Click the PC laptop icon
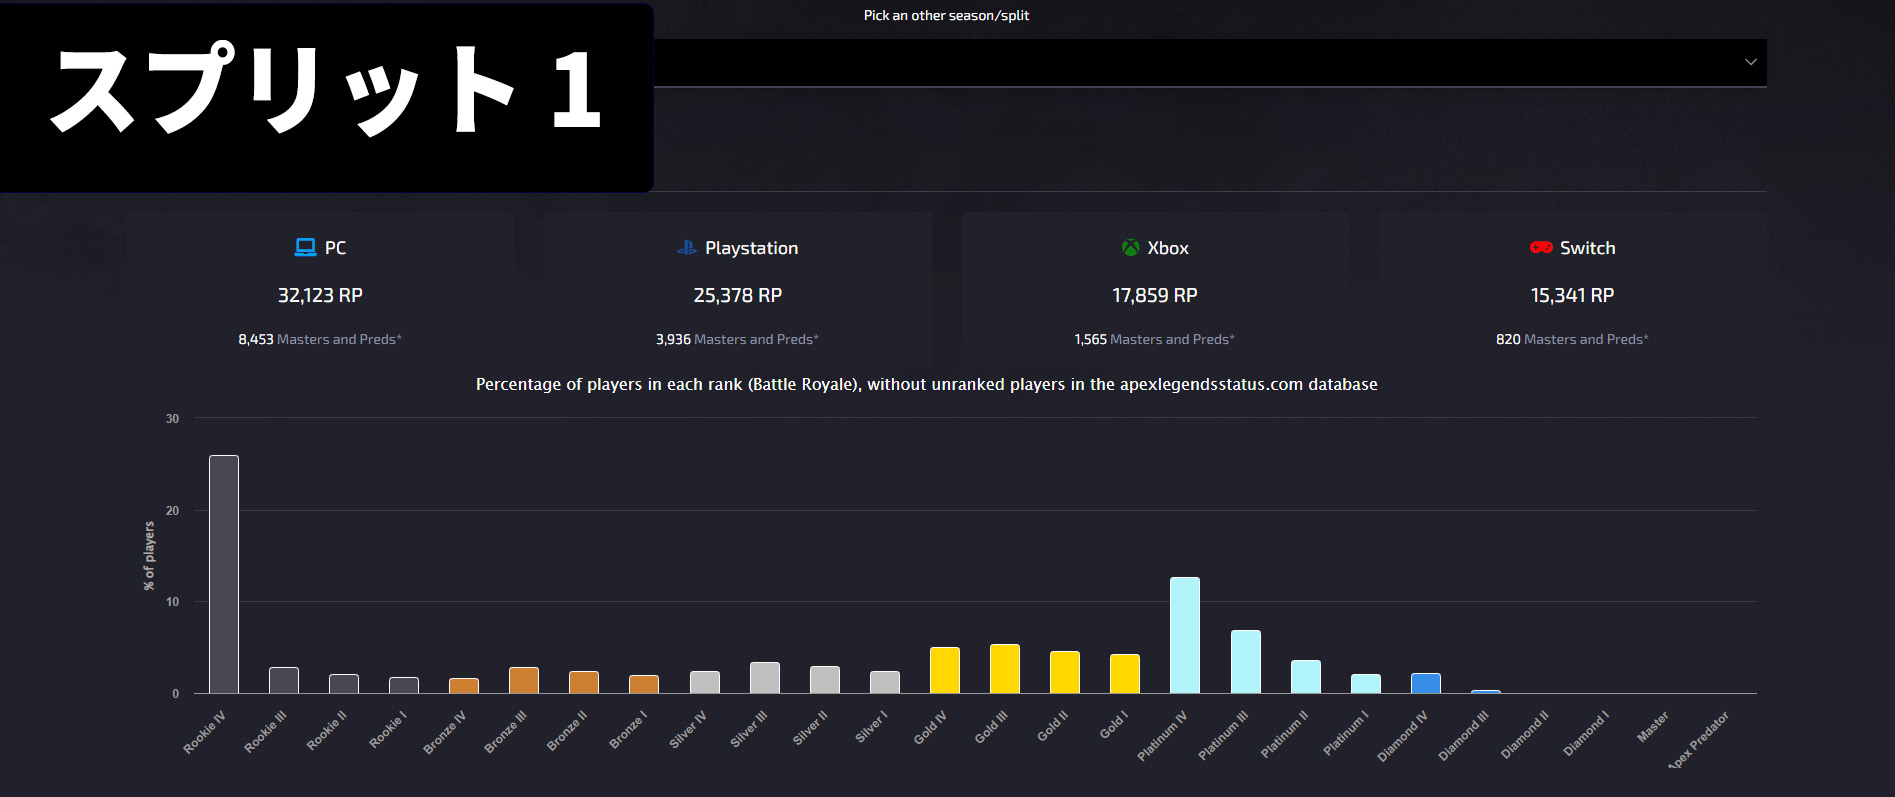This screenshot has width=1895, height=797. [x=305, y=247]
